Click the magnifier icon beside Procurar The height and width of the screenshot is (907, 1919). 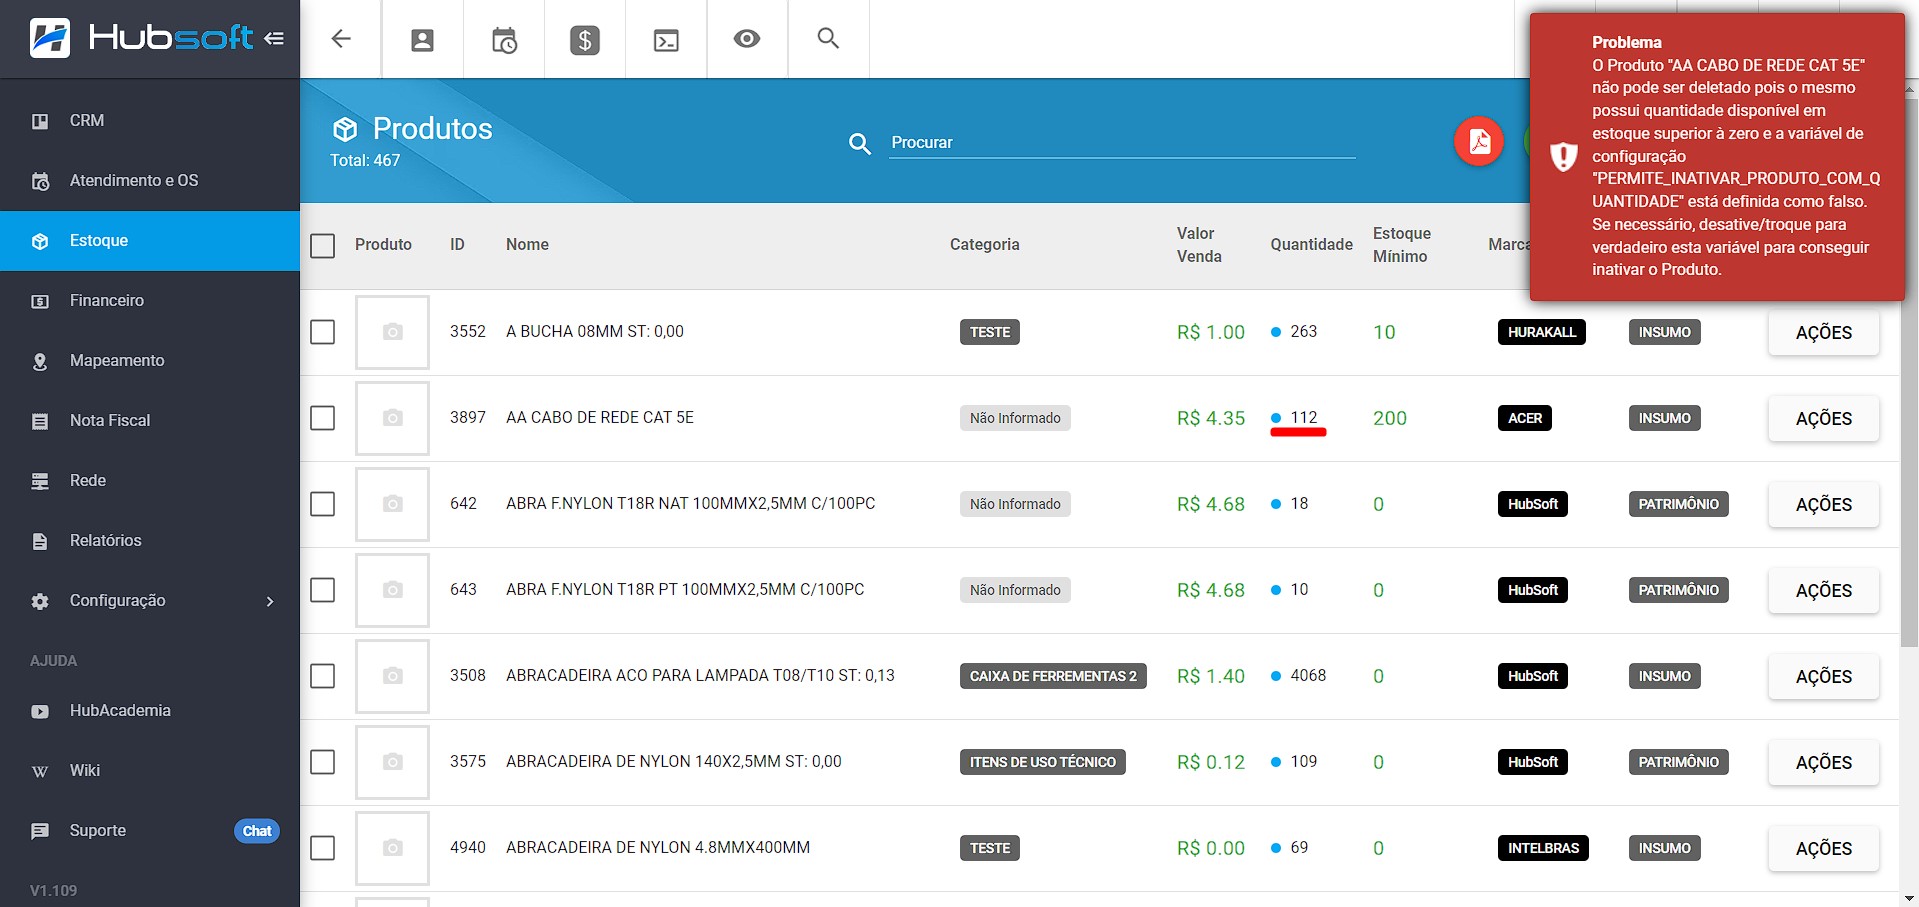[x=860, y=143]
